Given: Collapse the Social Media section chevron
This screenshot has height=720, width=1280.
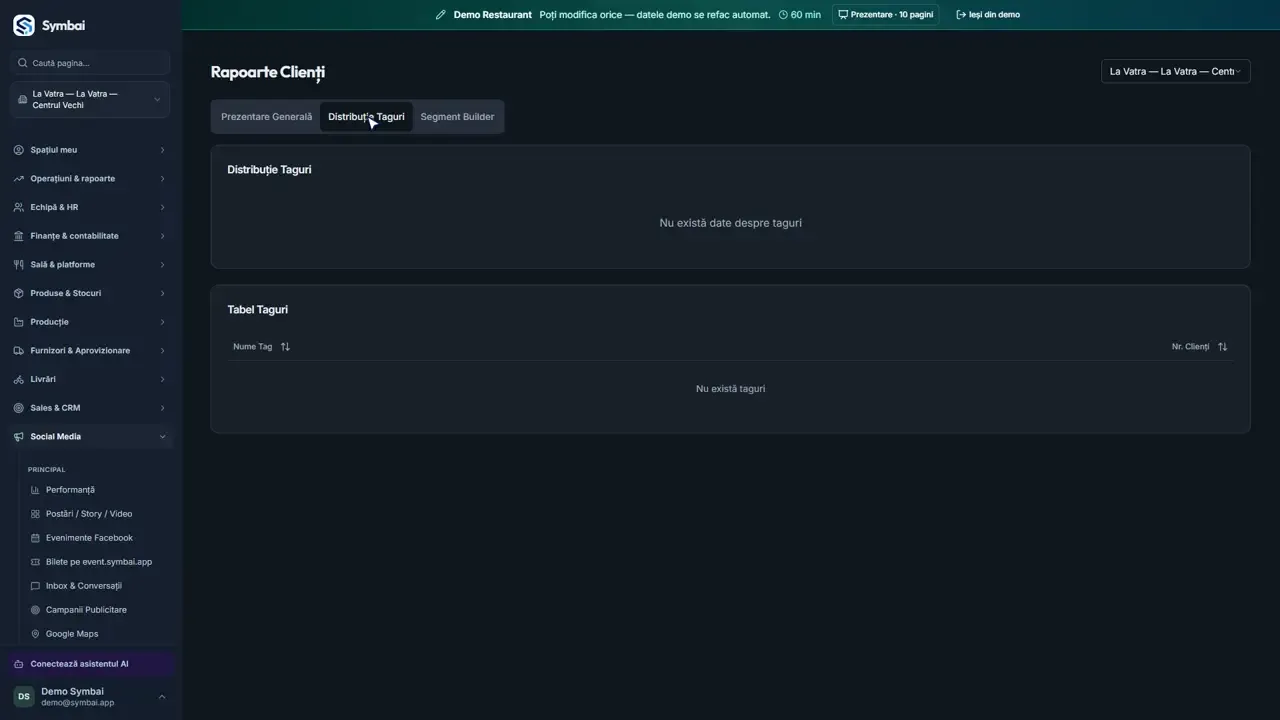Looking at the screenshot, I should click(162, 437).
